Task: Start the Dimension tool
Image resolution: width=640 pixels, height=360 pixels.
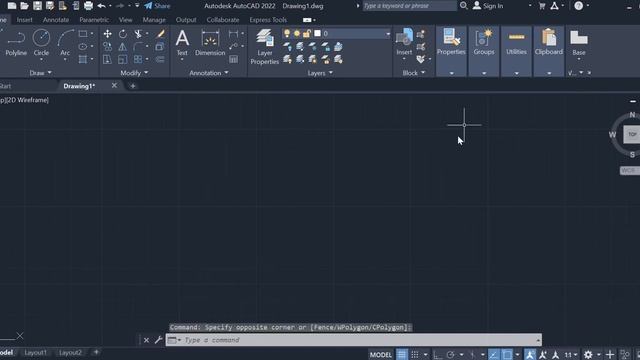Action: (x=210, y=43)
